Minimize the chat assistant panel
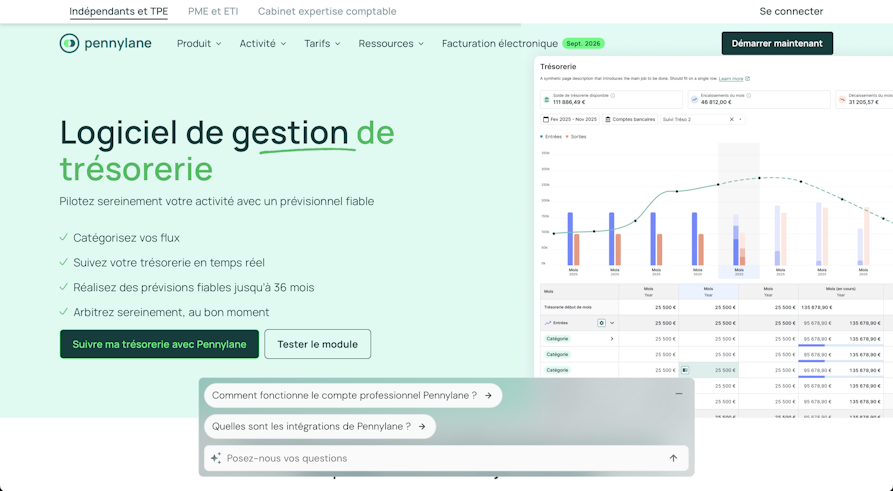This screenshot has height=491, width=893. 678,394
